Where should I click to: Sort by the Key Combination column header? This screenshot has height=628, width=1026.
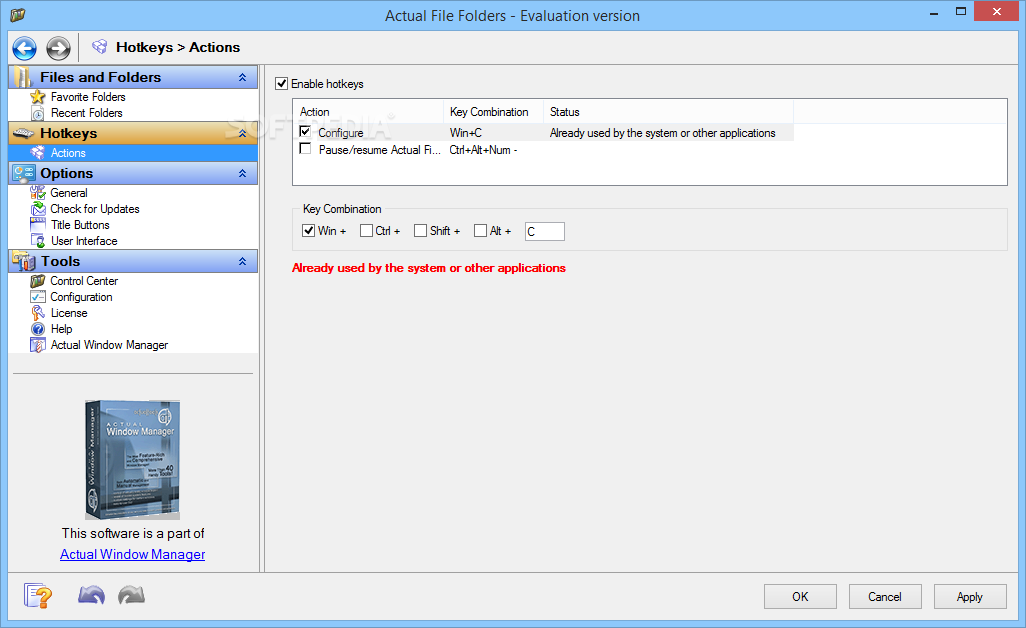coord(493,112)
